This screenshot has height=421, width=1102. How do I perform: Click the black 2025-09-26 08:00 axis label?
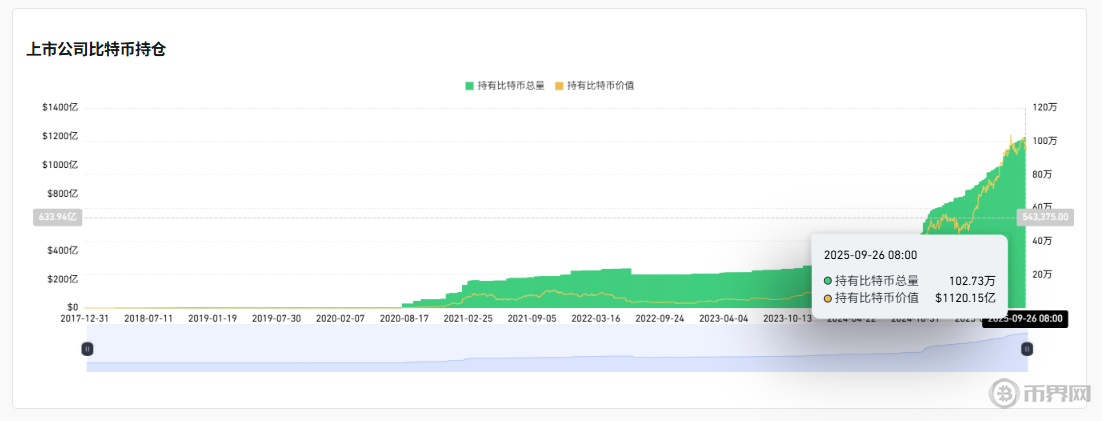click(x=1024, y=319)
